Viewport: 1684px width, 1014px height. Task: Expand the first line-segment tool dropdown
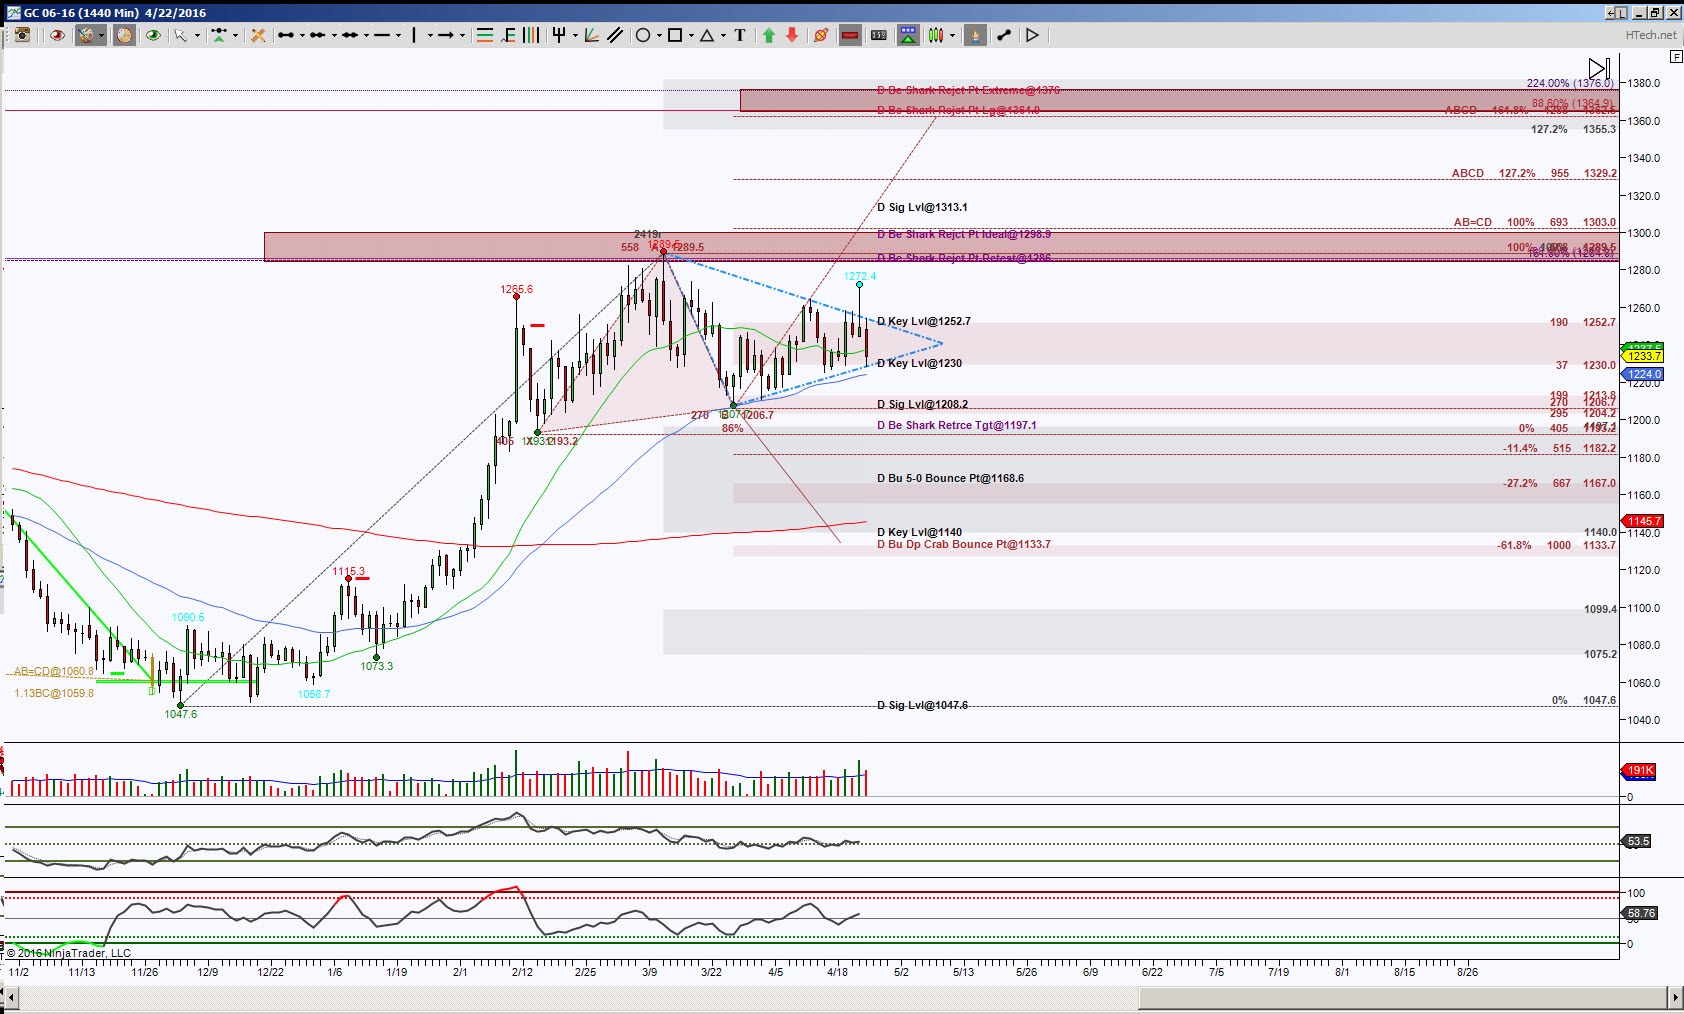coord(303,35)
